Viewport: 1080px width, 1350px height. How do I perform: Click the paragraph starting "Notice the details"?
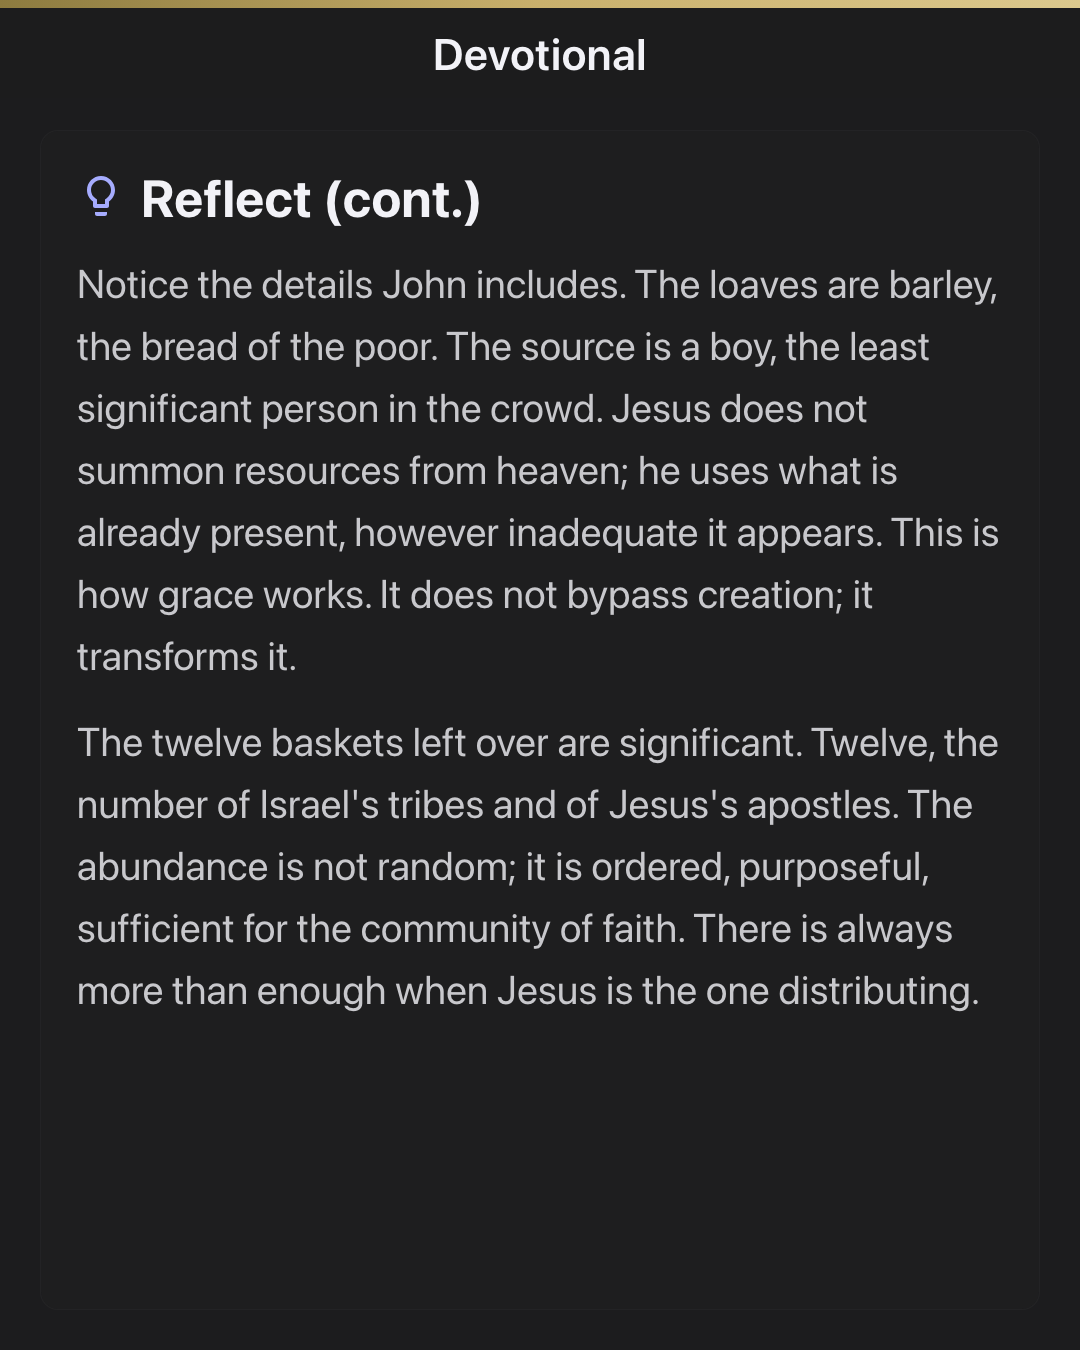coord(540,471)
